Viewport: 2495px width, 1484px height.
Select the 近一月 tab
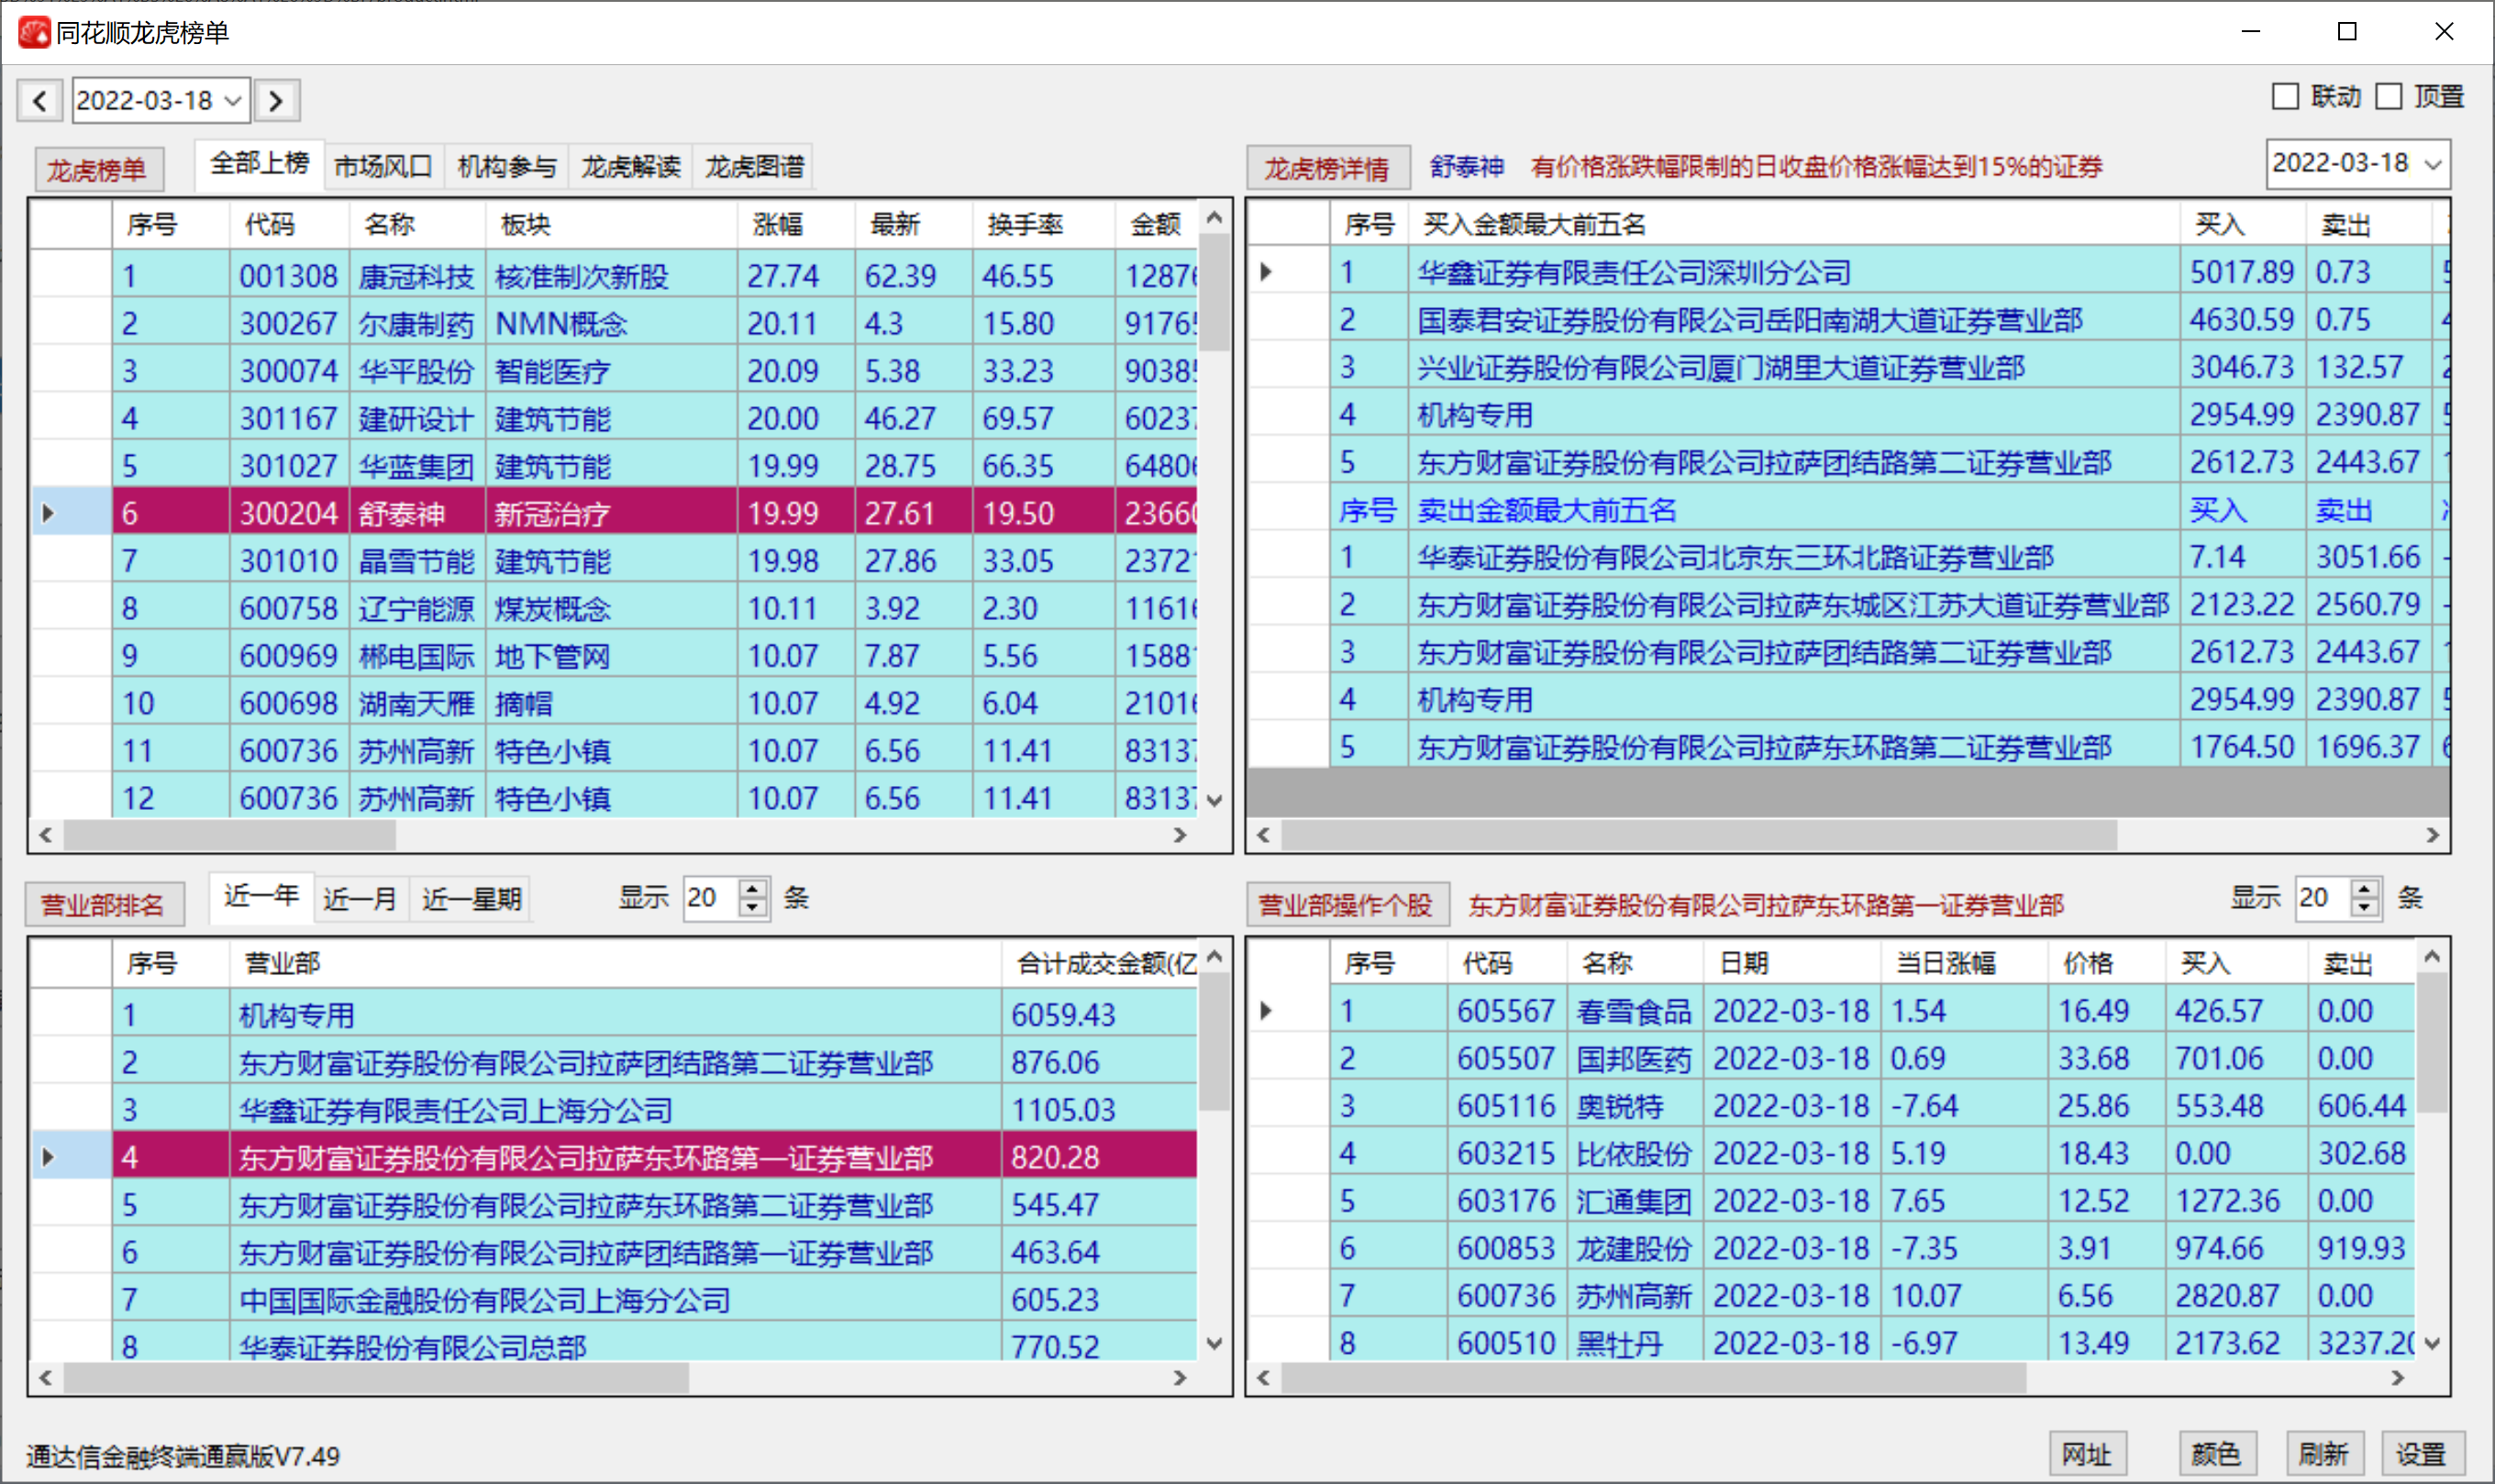tap(361, 899)
